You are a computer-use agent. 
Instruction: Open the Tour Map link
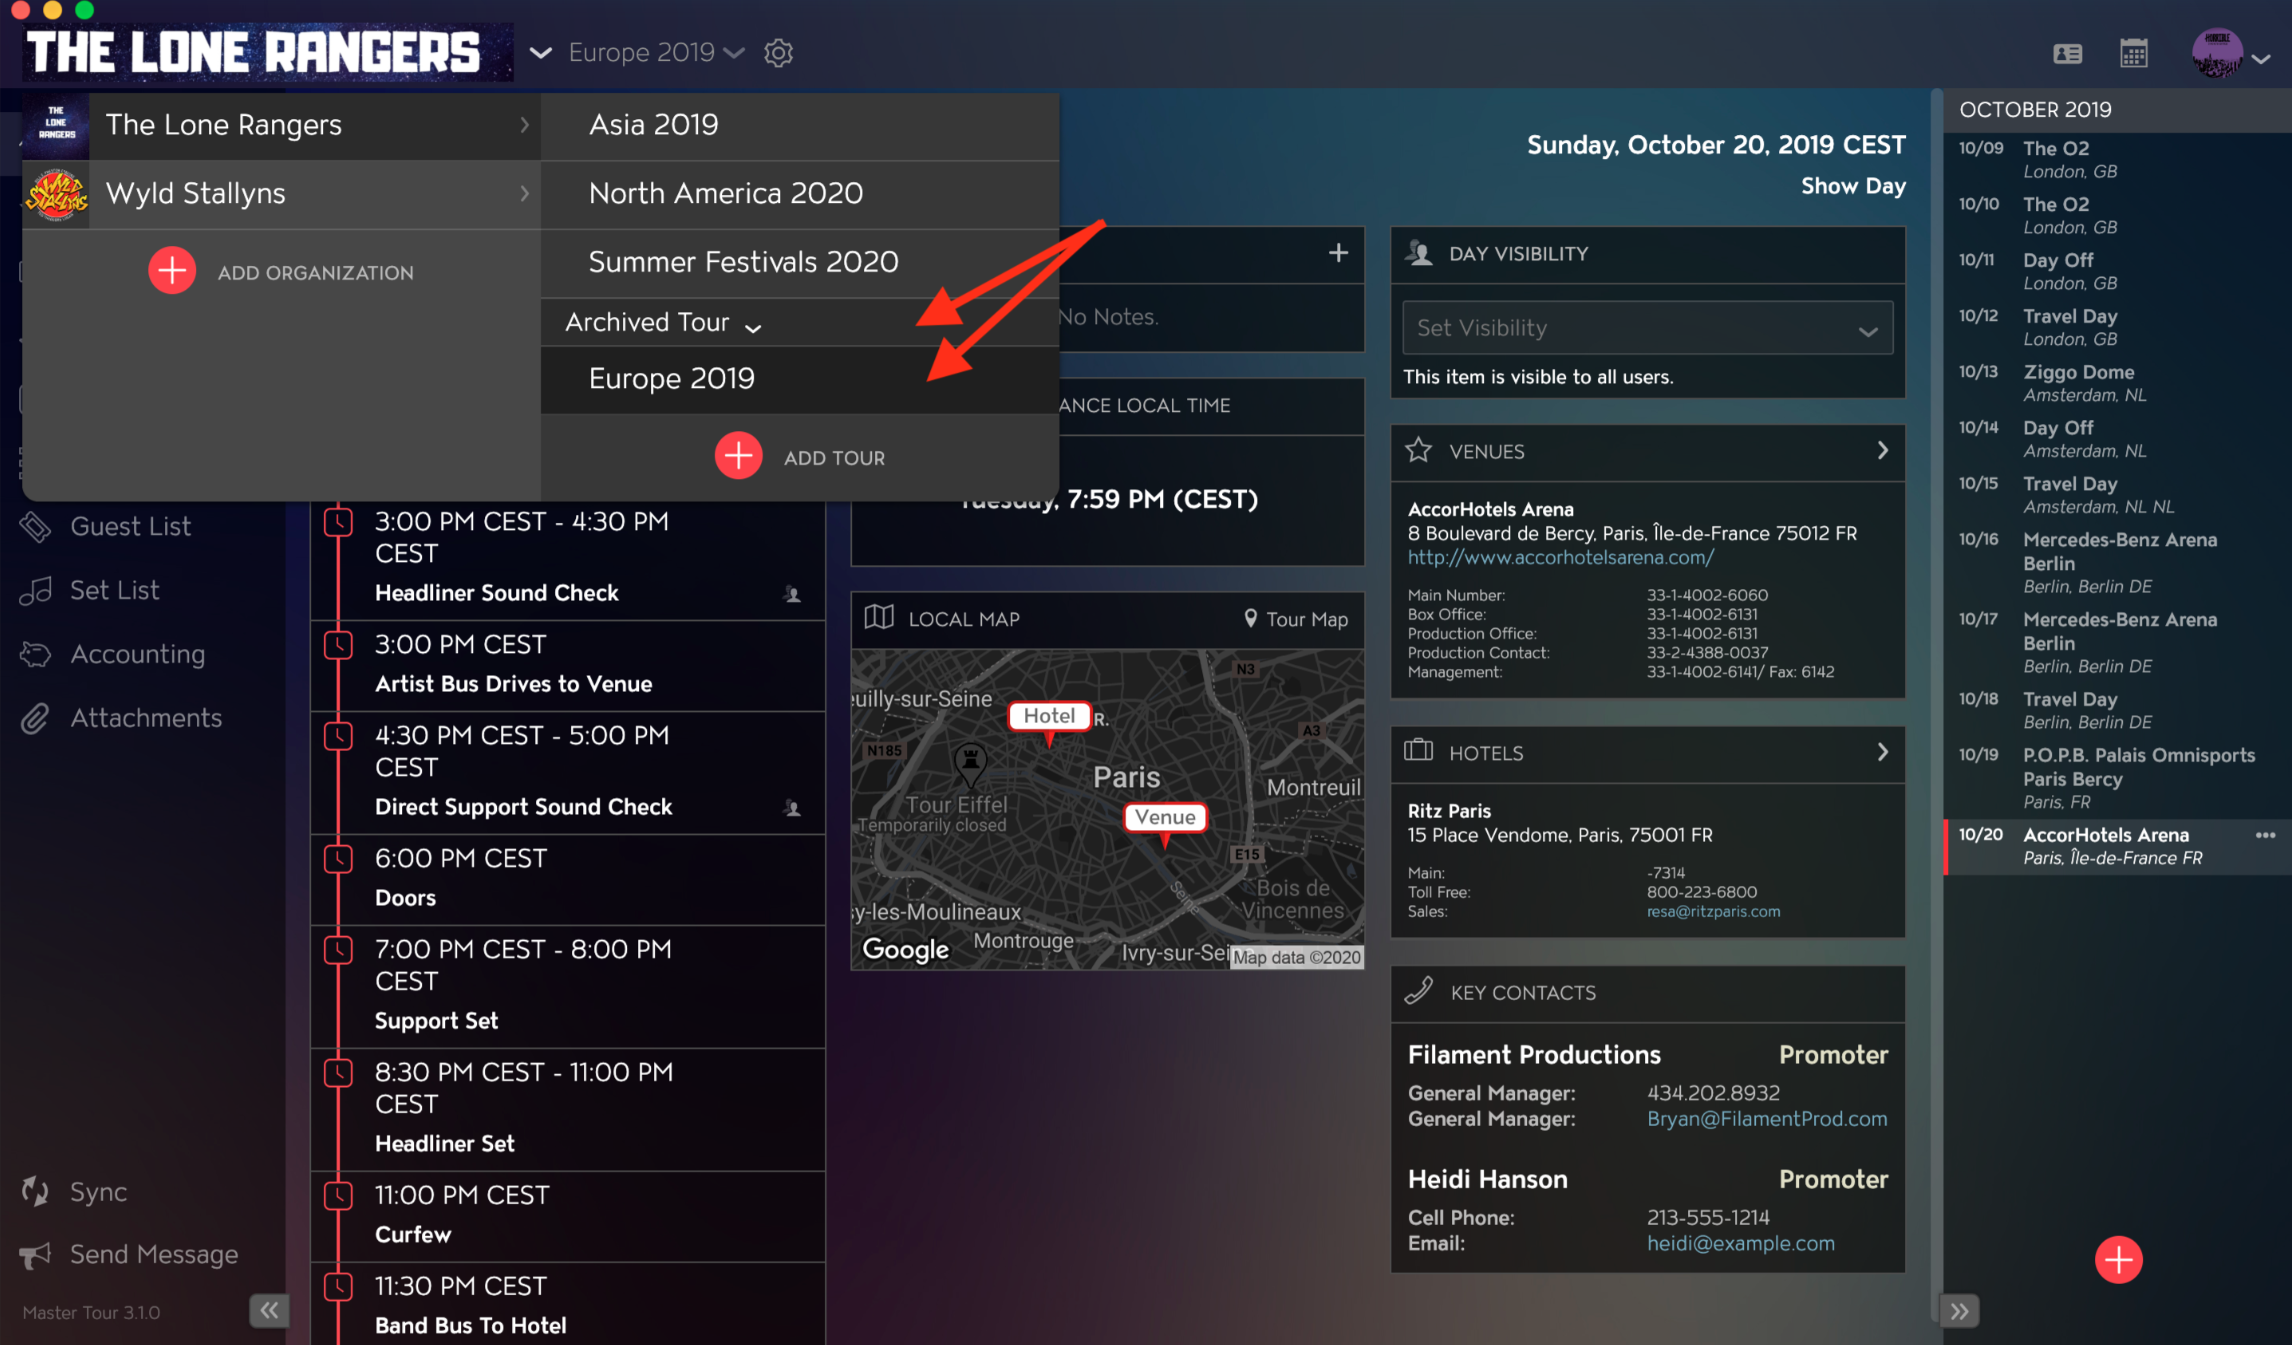1306,619
